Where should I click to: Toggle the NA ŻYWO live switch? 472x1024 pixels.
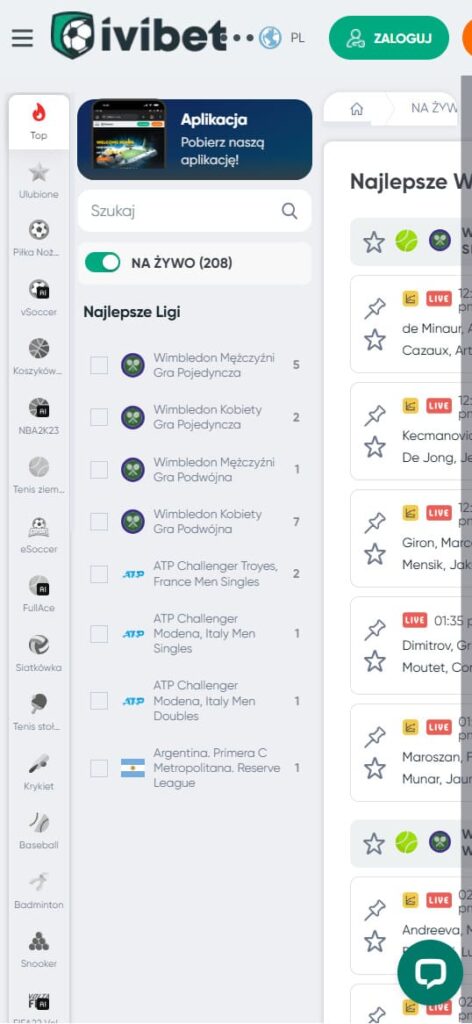click(102, 263)
